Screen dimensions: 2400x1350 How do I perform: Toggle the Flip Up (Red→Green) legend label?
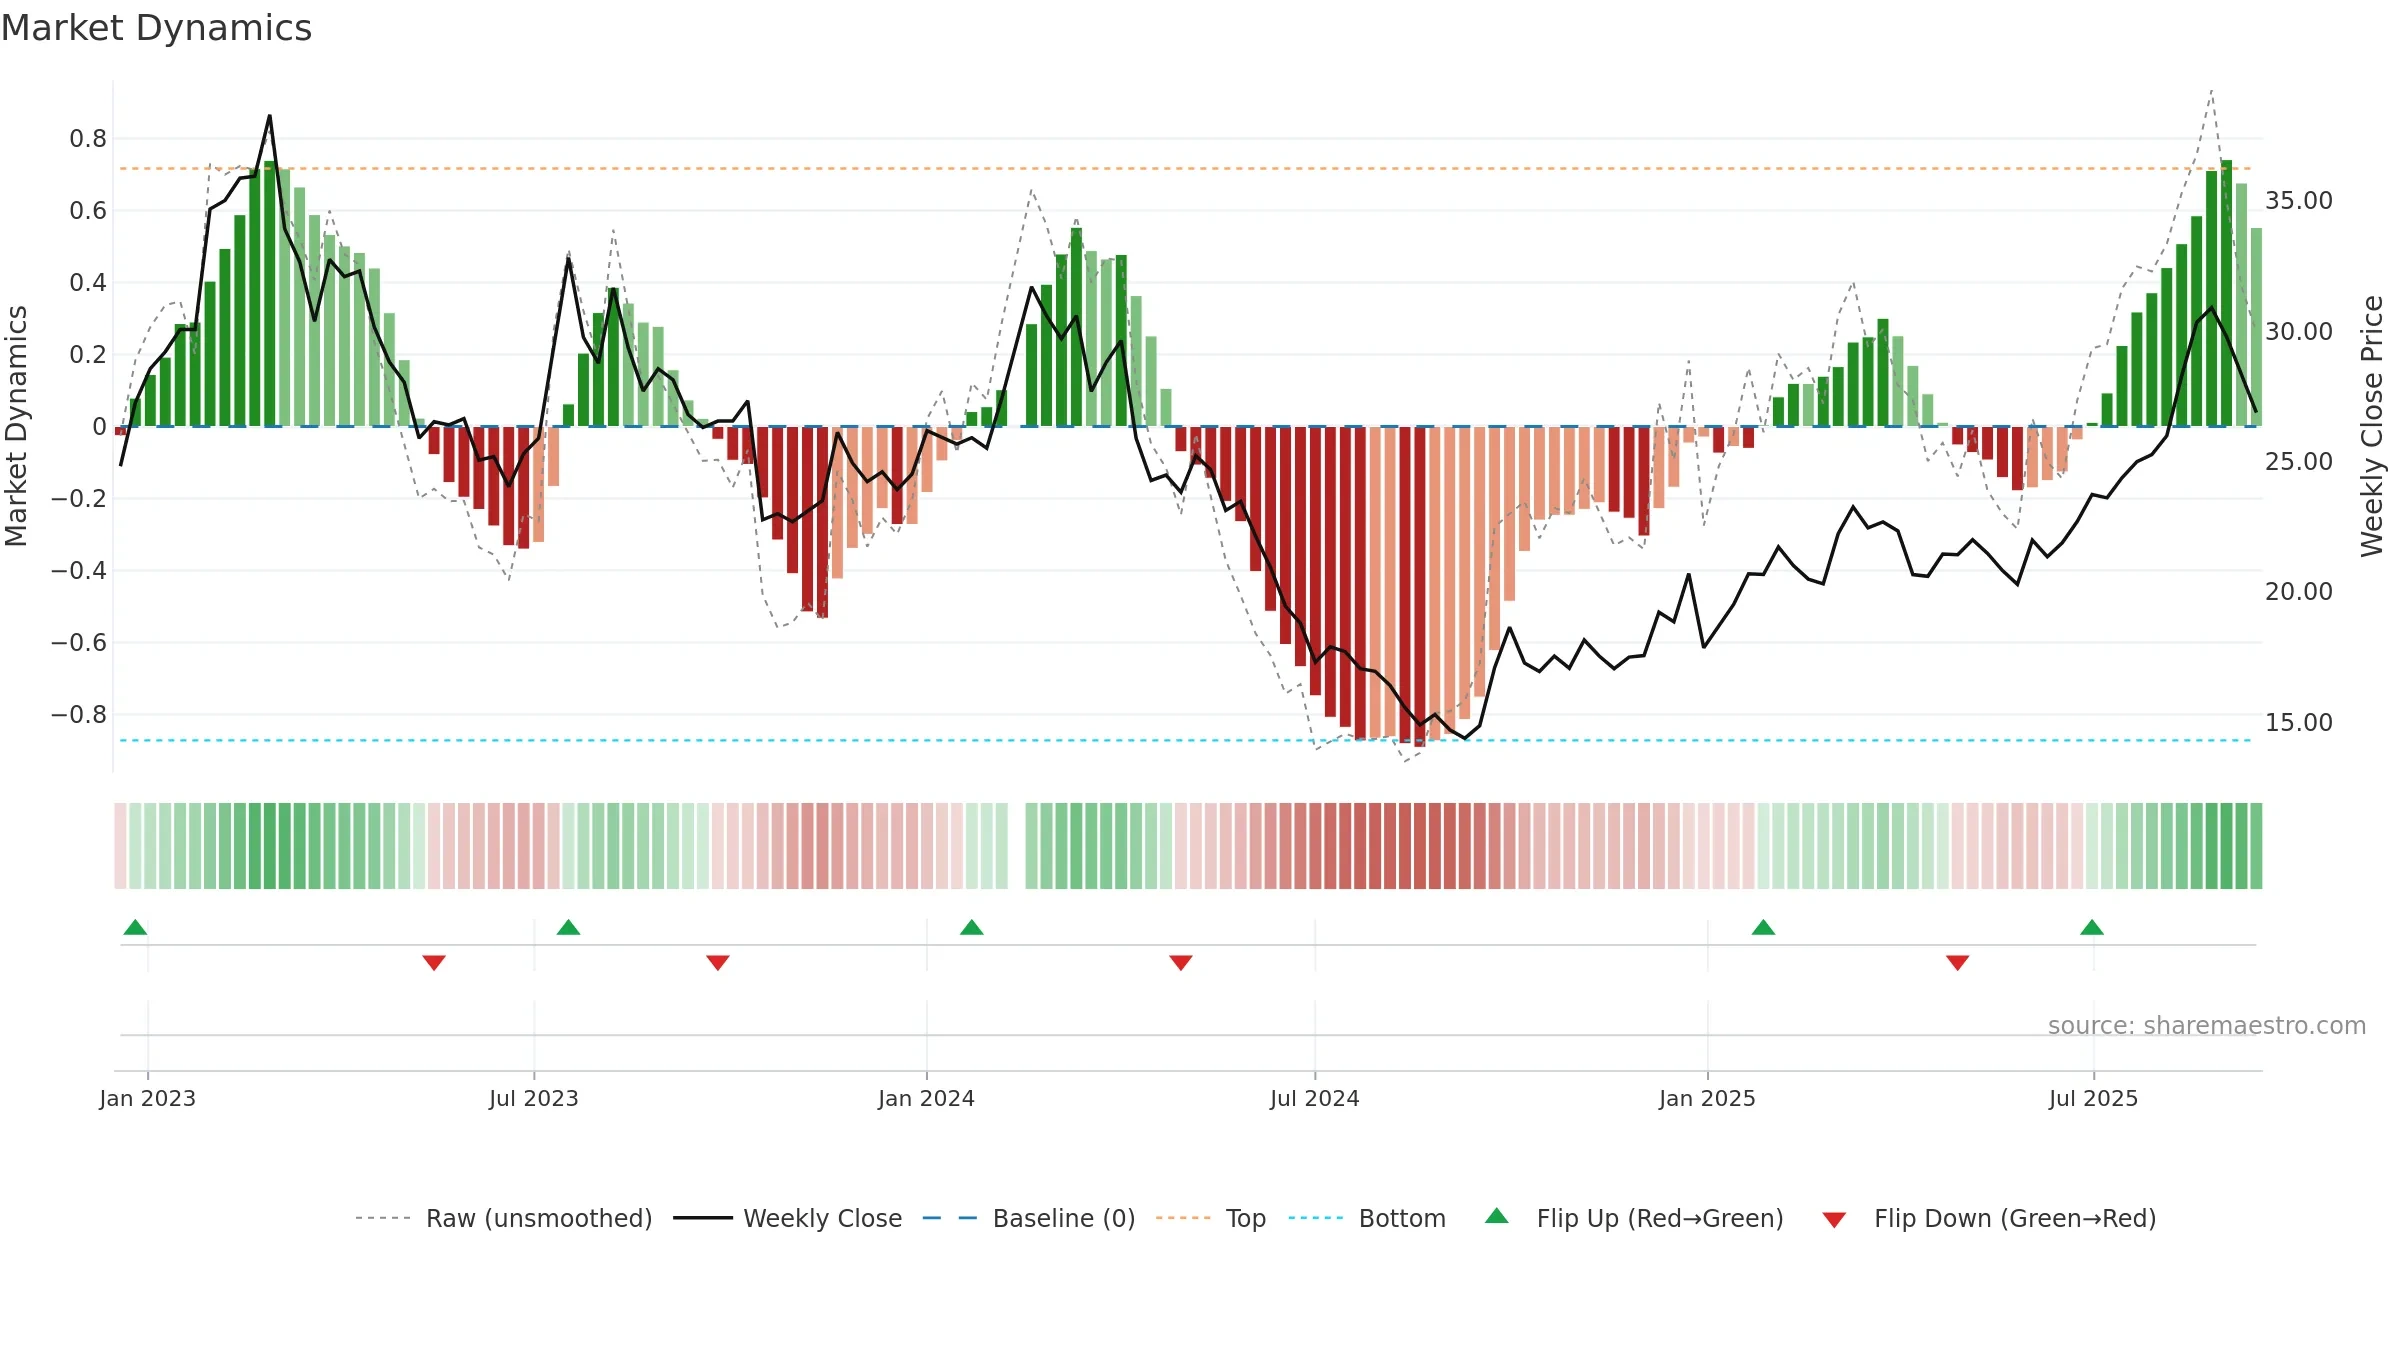pos(1660,1218)
